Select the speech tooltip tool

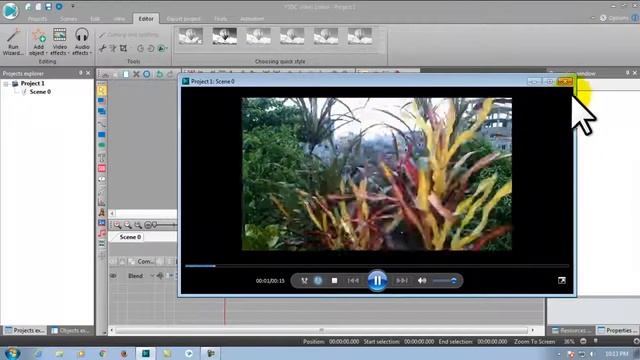pyautogui.click(x=102, y=180)
